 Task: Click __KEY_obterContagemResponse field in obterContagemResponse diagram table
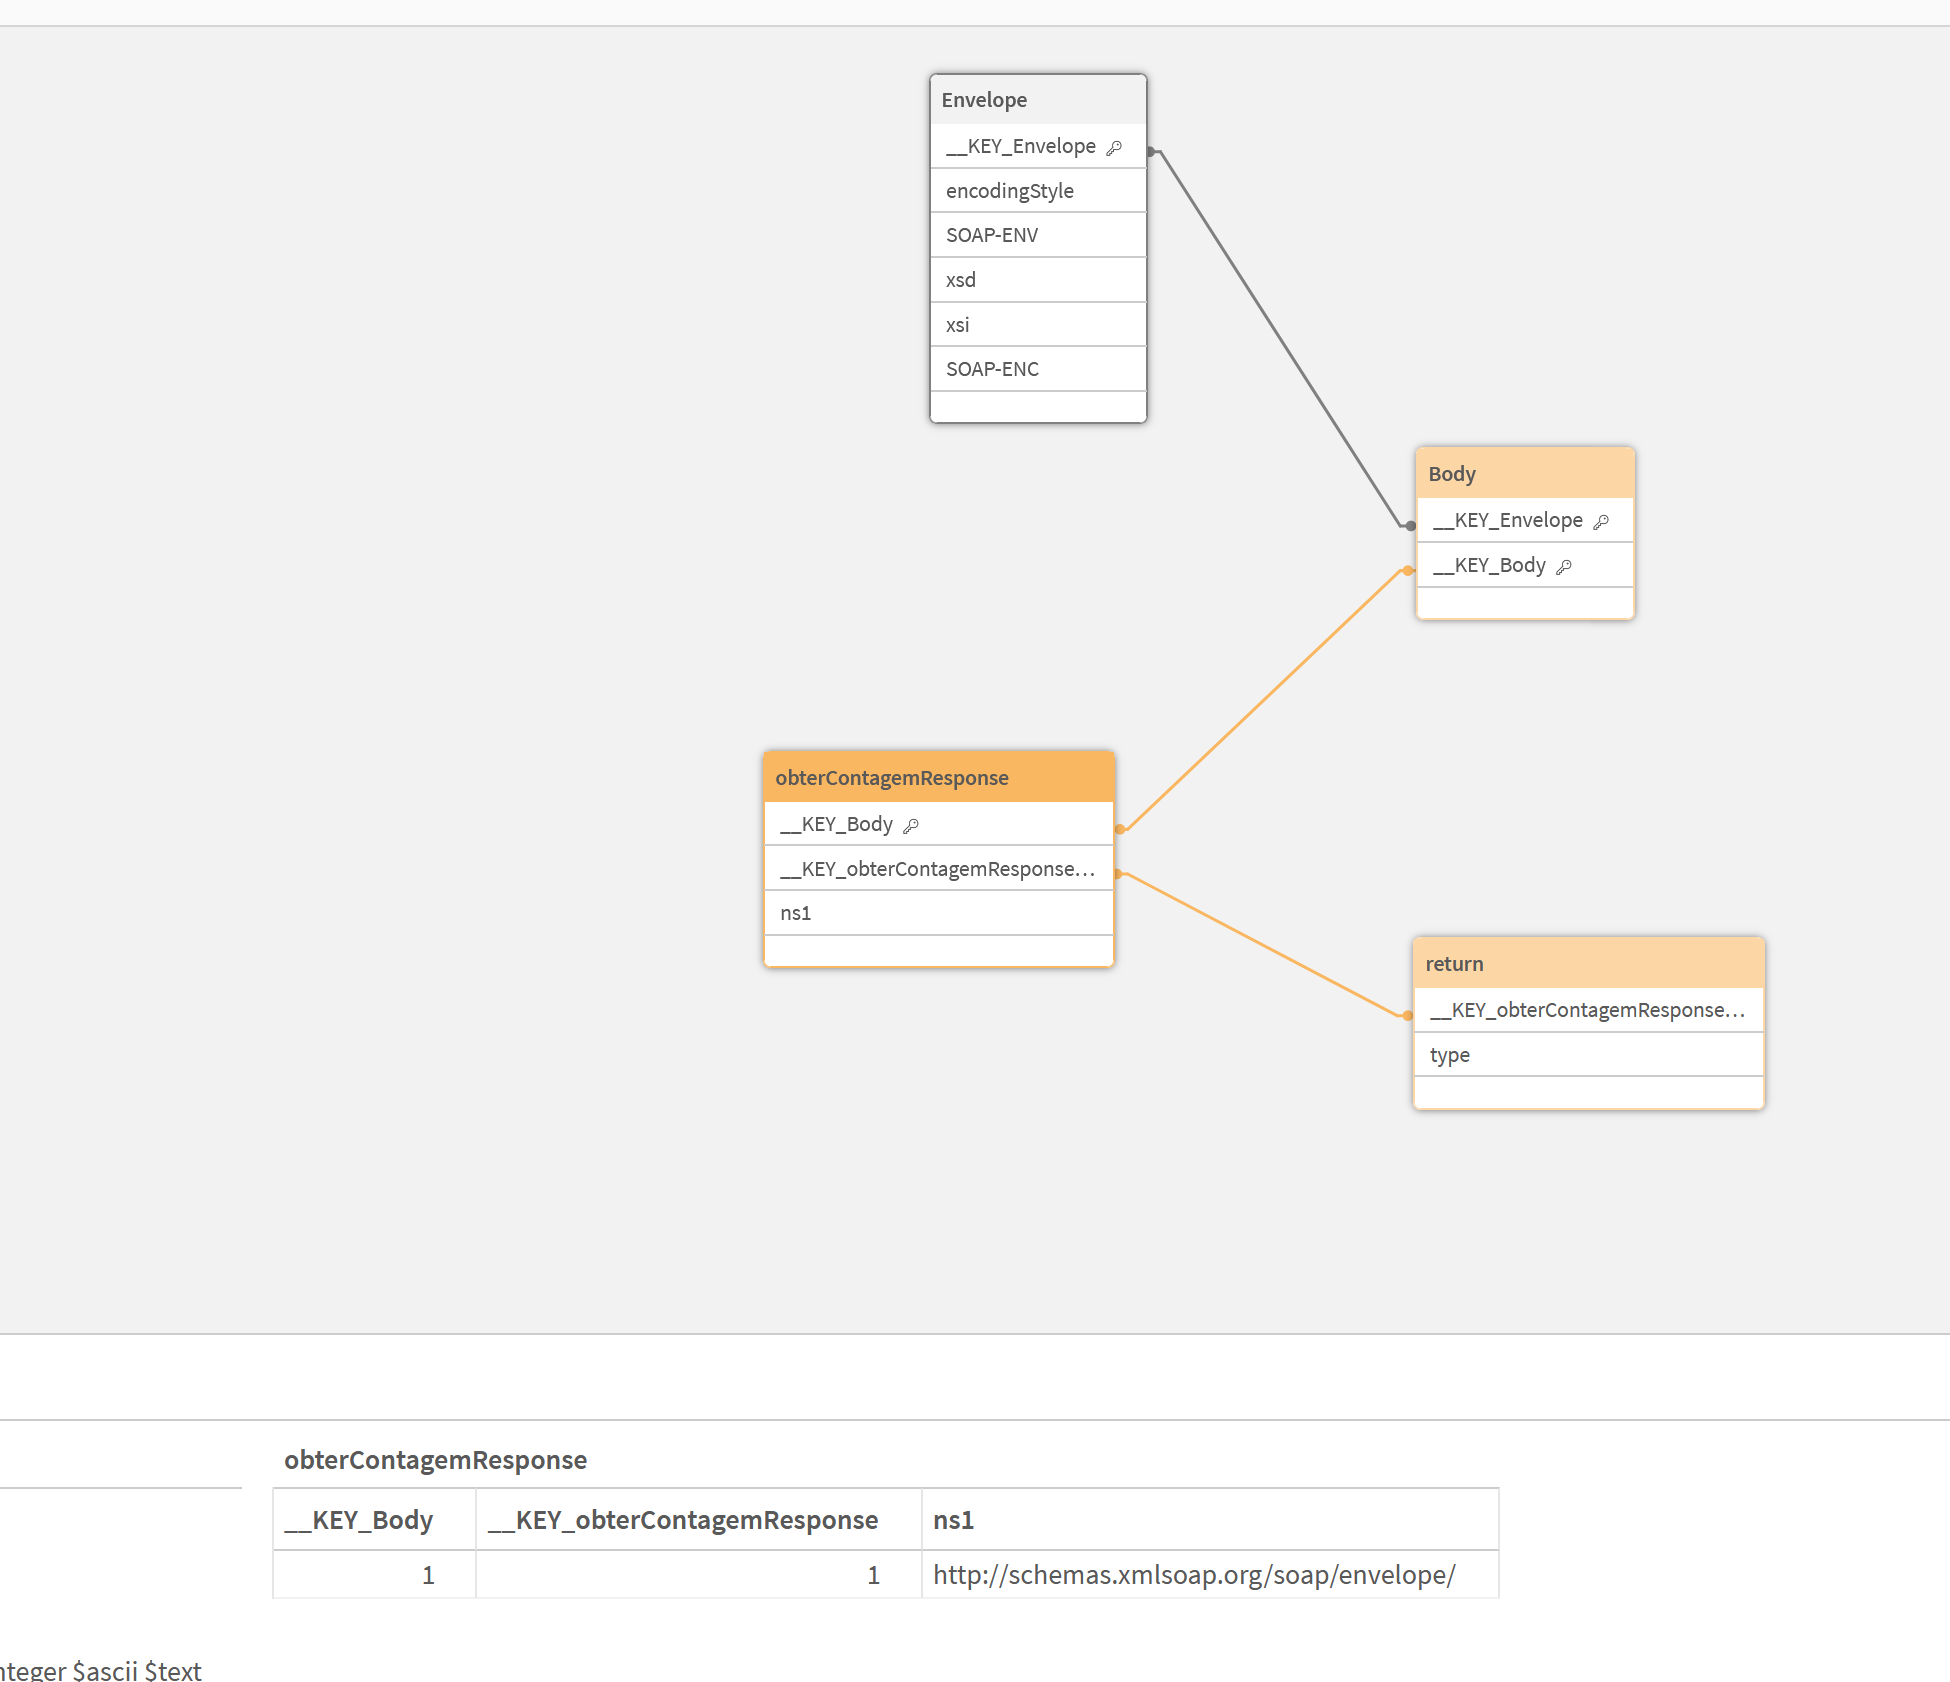938,869
